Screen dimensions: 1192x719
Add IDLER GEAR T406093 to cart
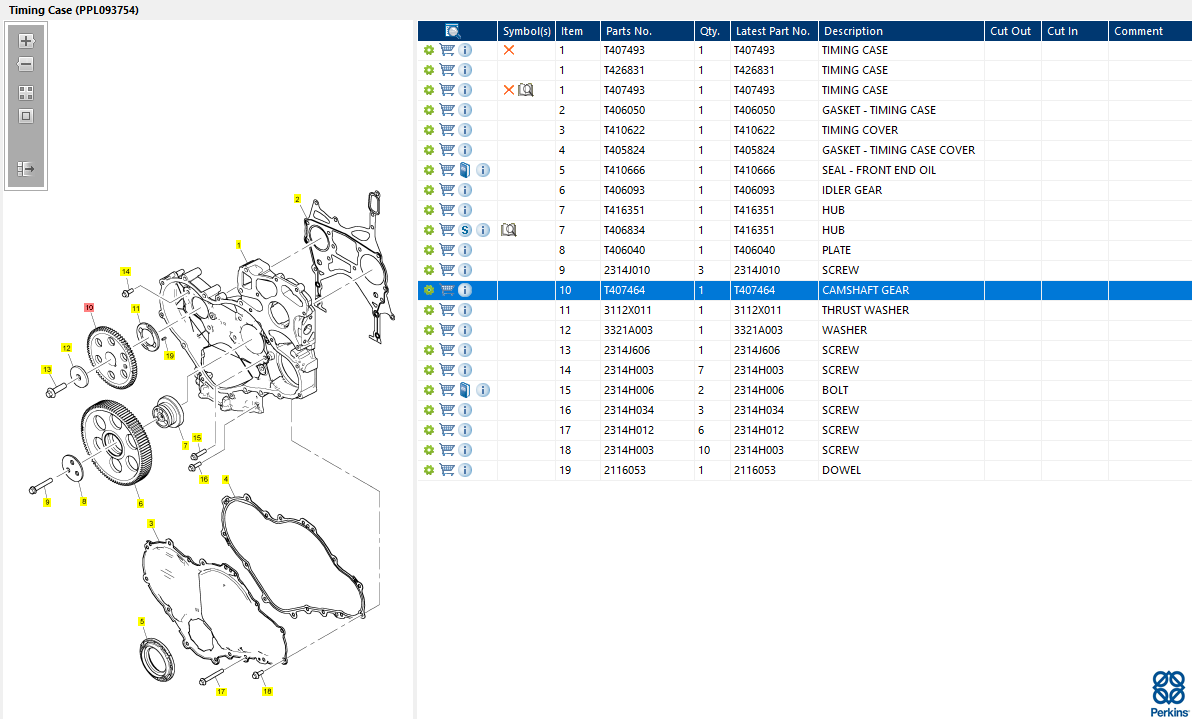447,190
